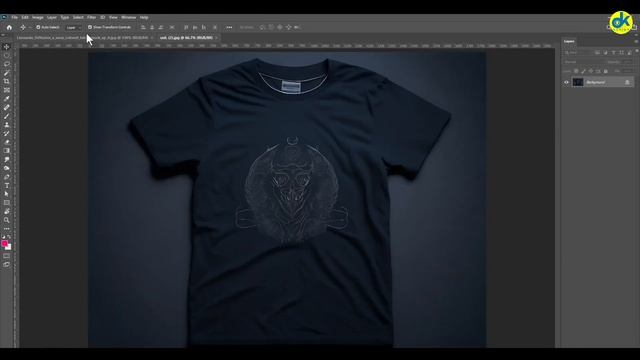The height and width of the screenshot is (360, 640).
Task: Toggle layer filtering switch in Layers panel
Action: tap(637, 51)
